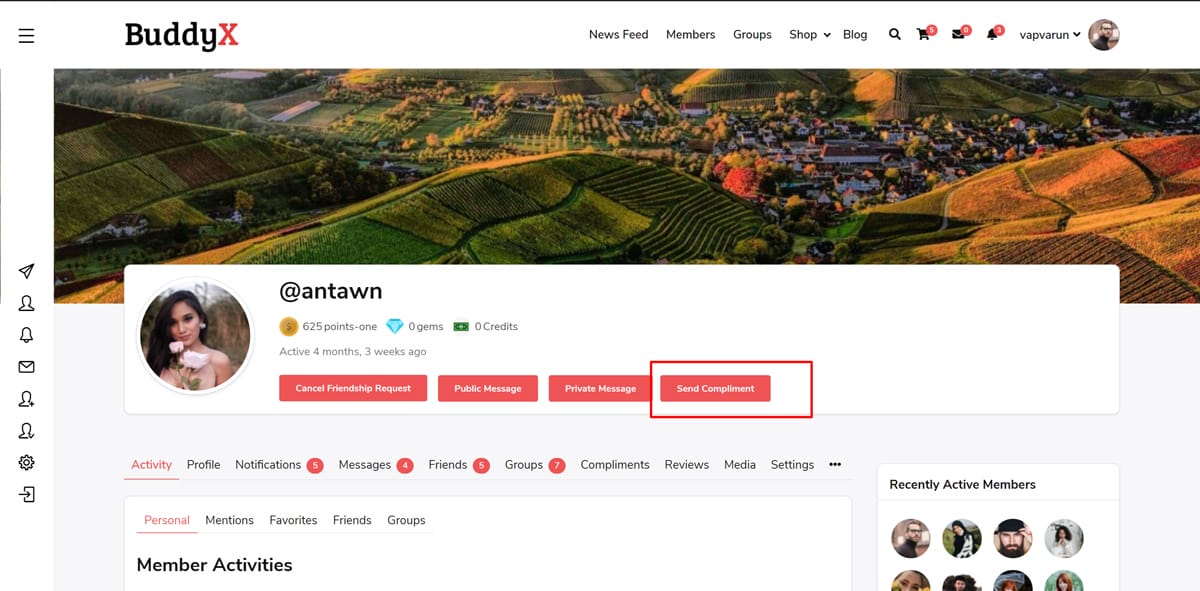This screenshot has width=1200, height=591.
Task: Switch to the Compliments tab
Action: click(x=614, y=464)
